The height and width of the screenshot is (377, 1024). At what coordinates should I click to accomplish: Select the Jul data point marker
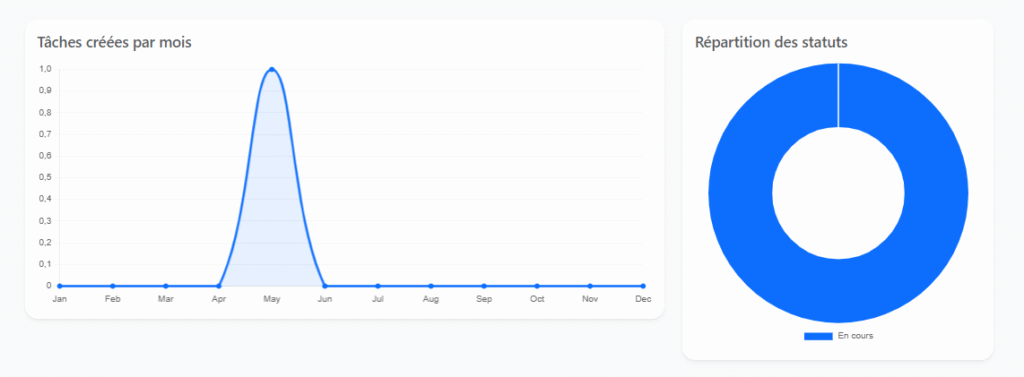[x=378, y=286]
